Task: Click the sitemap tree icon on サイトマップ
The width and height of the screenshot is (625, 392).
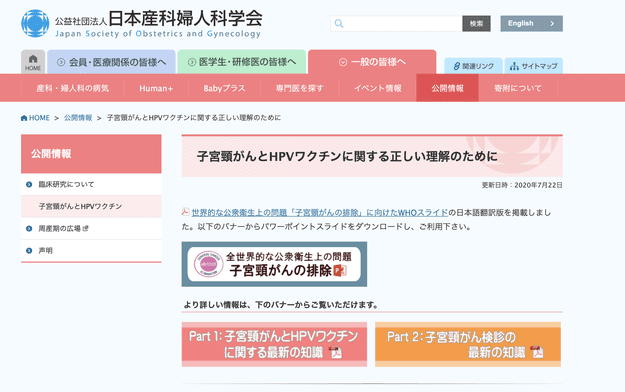Action: tap(515, 66)
